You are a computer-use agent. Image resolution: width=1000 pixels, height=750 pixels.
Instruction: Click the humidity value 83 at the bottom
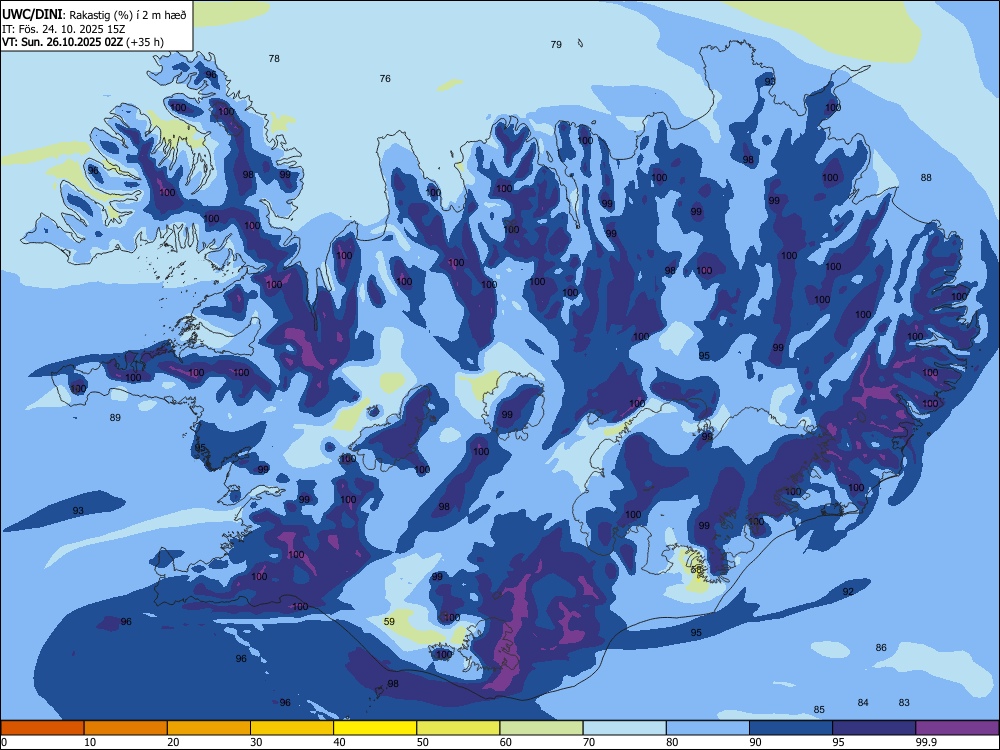pos(904,703)
